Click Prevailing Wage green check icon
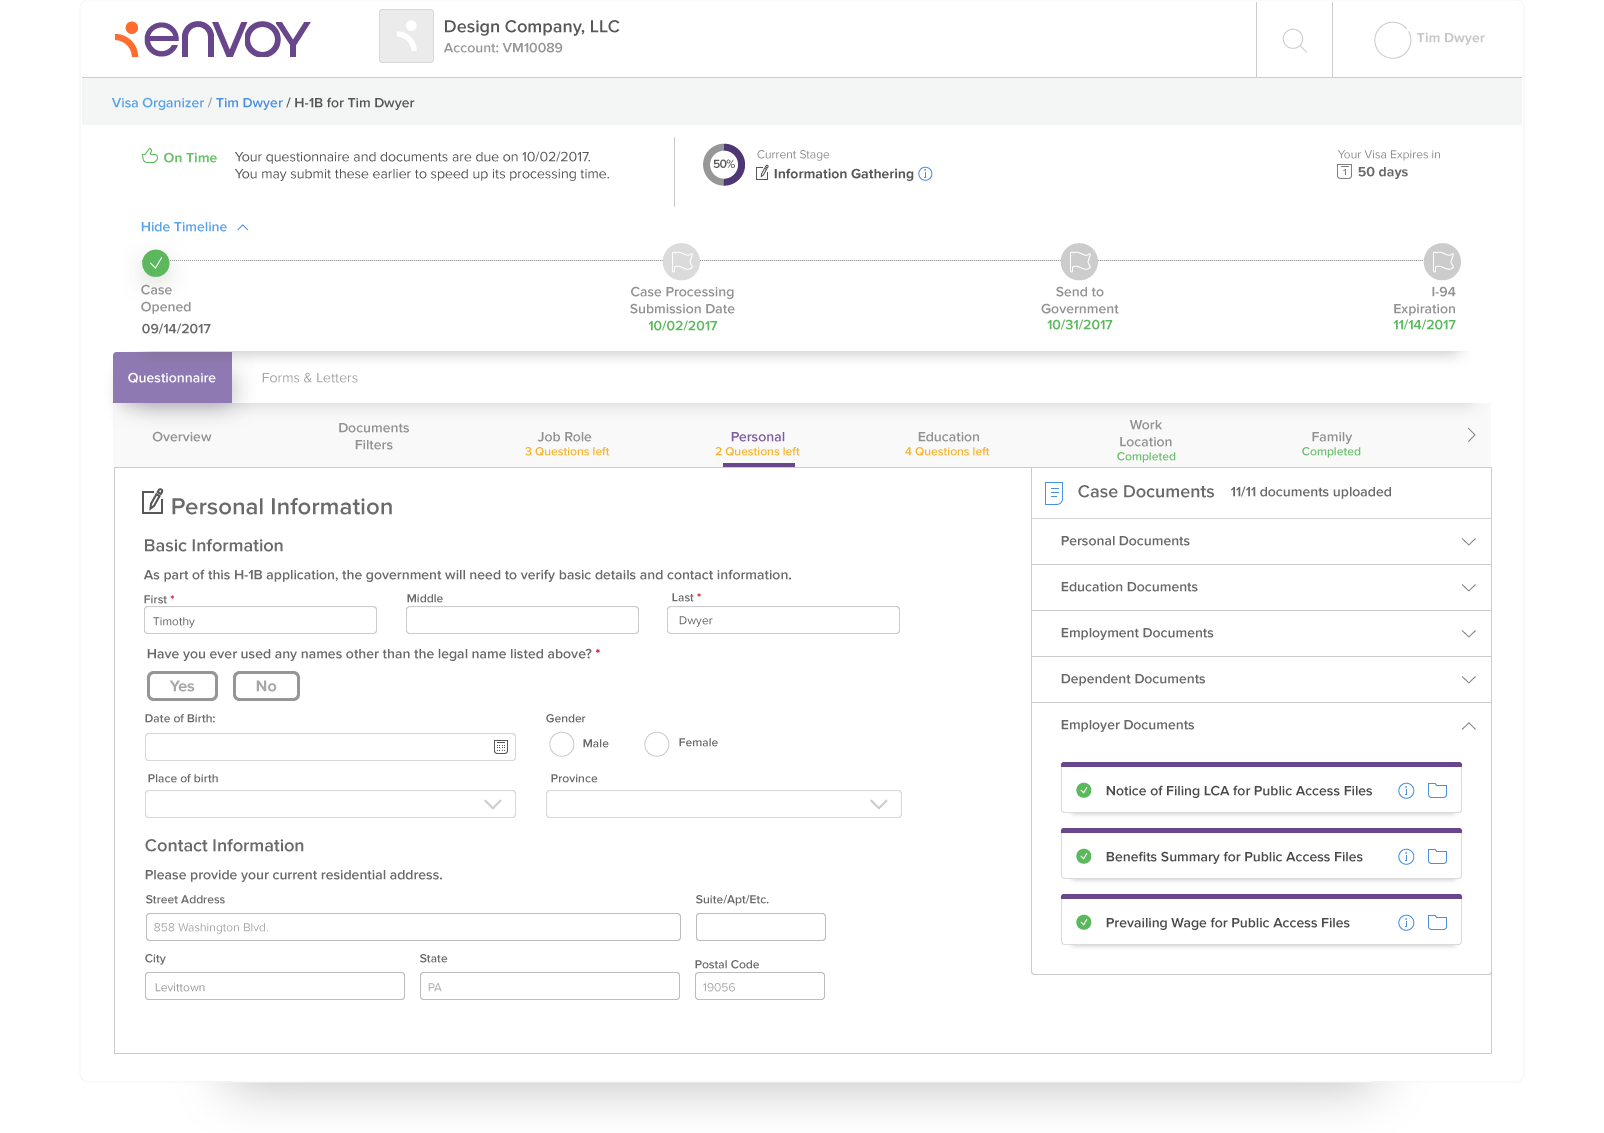1604x1133 pixels. pyautogui.click(x=1084, y=923)
